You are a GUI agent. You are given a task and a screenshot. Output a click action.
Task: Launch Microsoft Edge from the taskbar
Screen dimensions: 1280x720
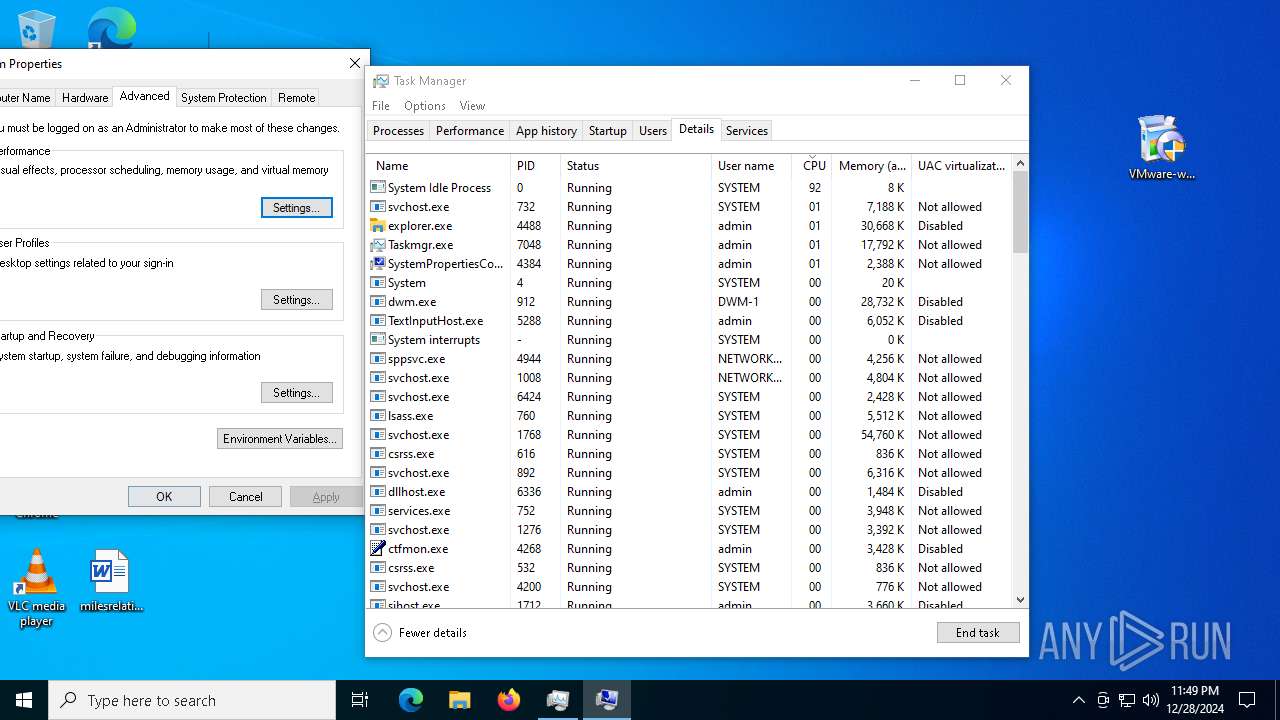click(411, 700)
